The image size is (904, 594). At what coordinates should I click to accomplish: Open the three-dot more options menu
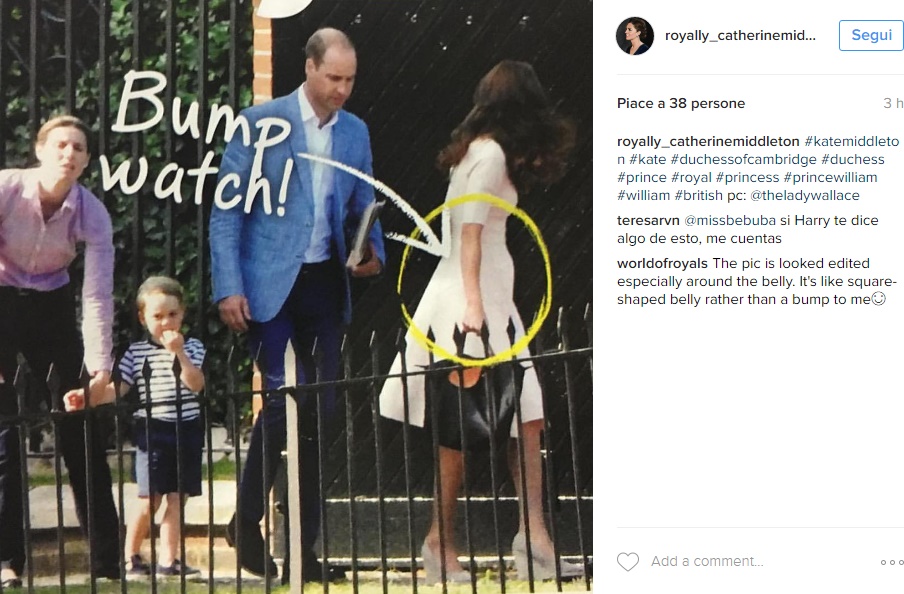tap(891, 562)
